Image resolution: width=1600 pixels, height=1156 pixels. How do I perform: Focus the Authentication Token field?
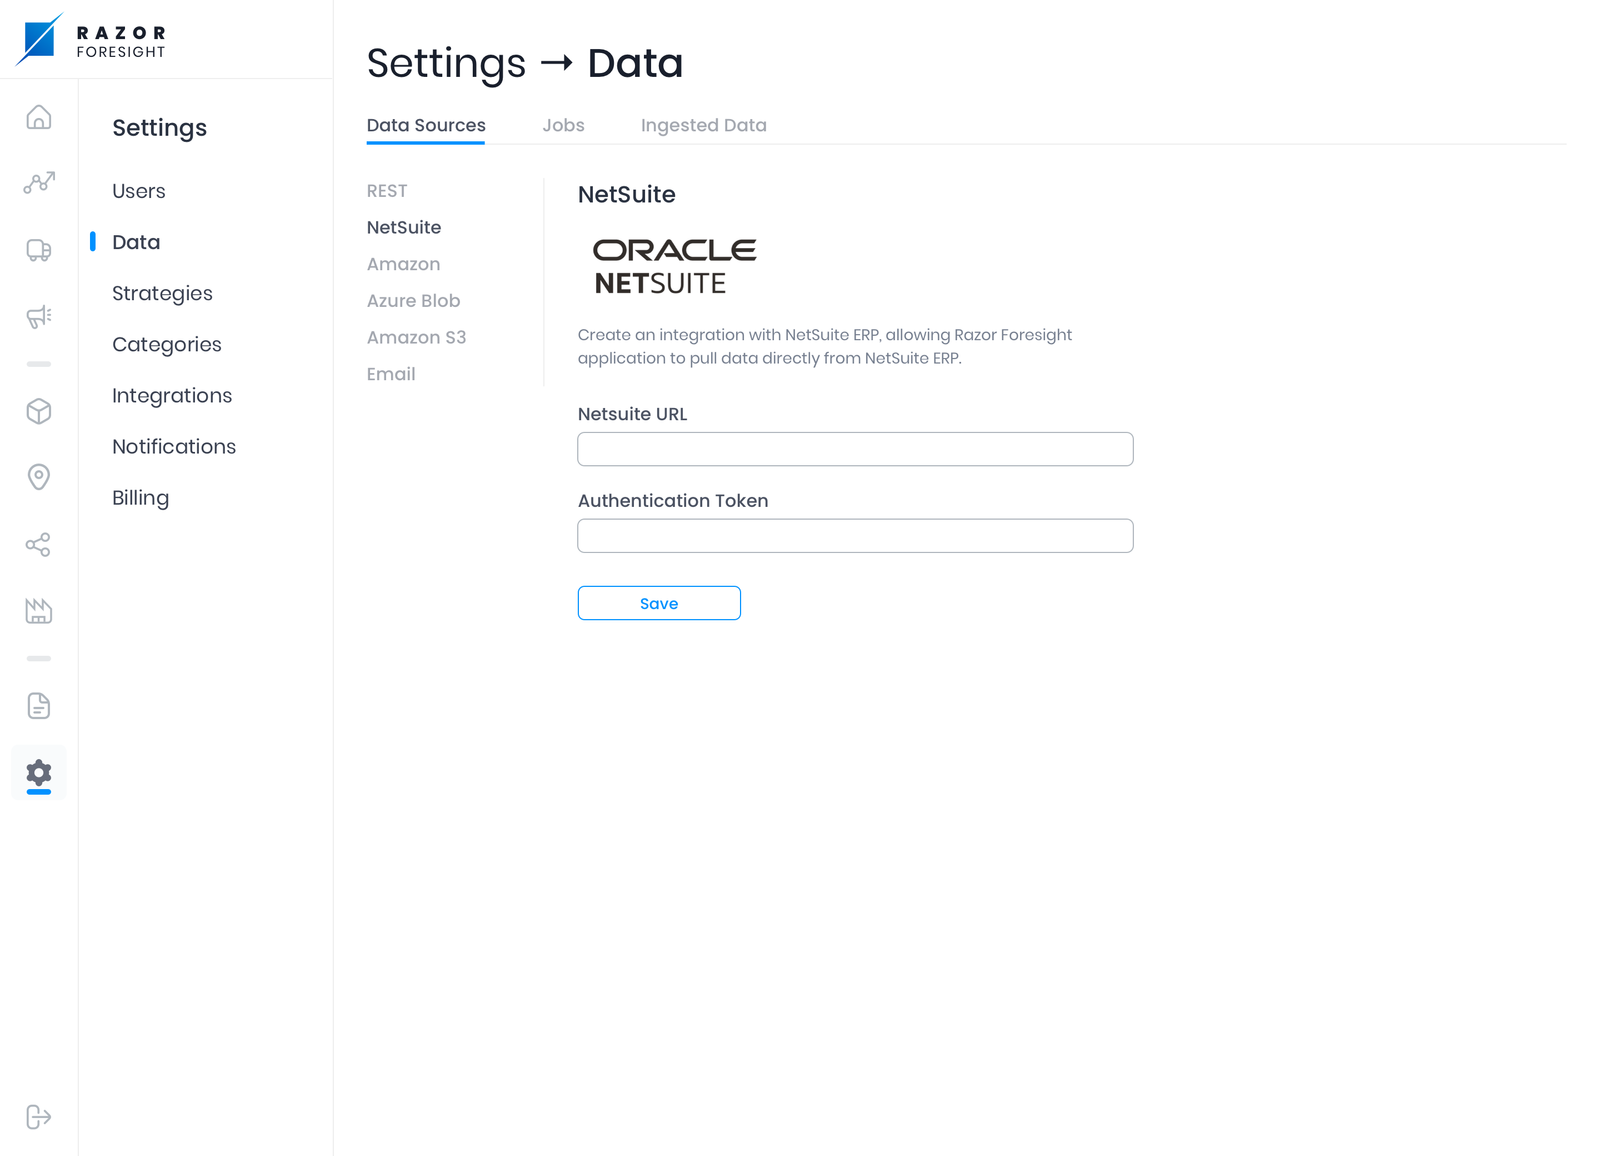(855, 536)
